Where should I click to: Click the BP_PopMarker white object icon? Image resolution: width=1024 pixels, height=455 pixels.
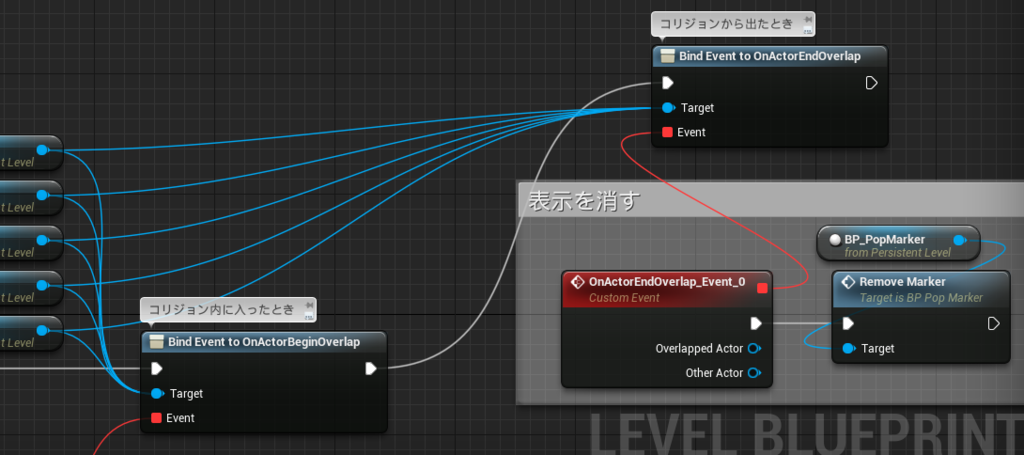click(835, 240)
